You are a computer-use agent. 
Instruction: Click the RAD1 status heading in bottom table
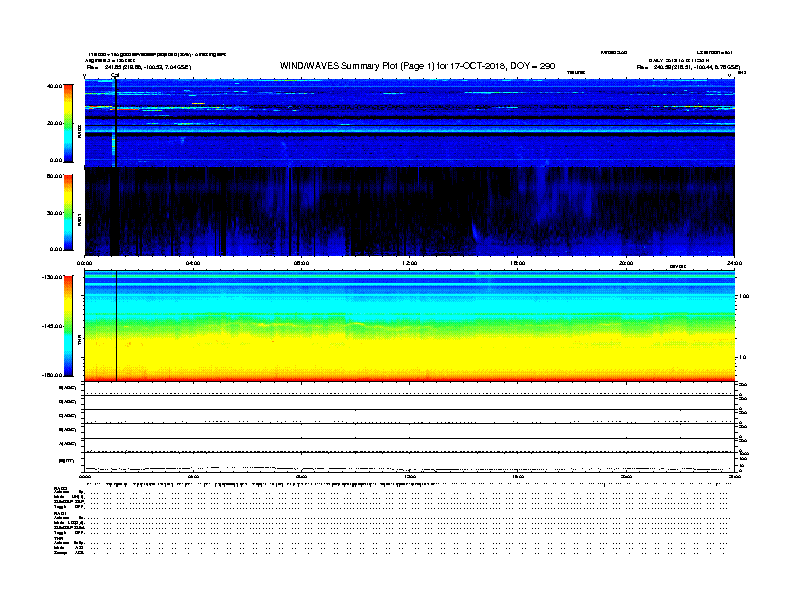tap(61, 514)
